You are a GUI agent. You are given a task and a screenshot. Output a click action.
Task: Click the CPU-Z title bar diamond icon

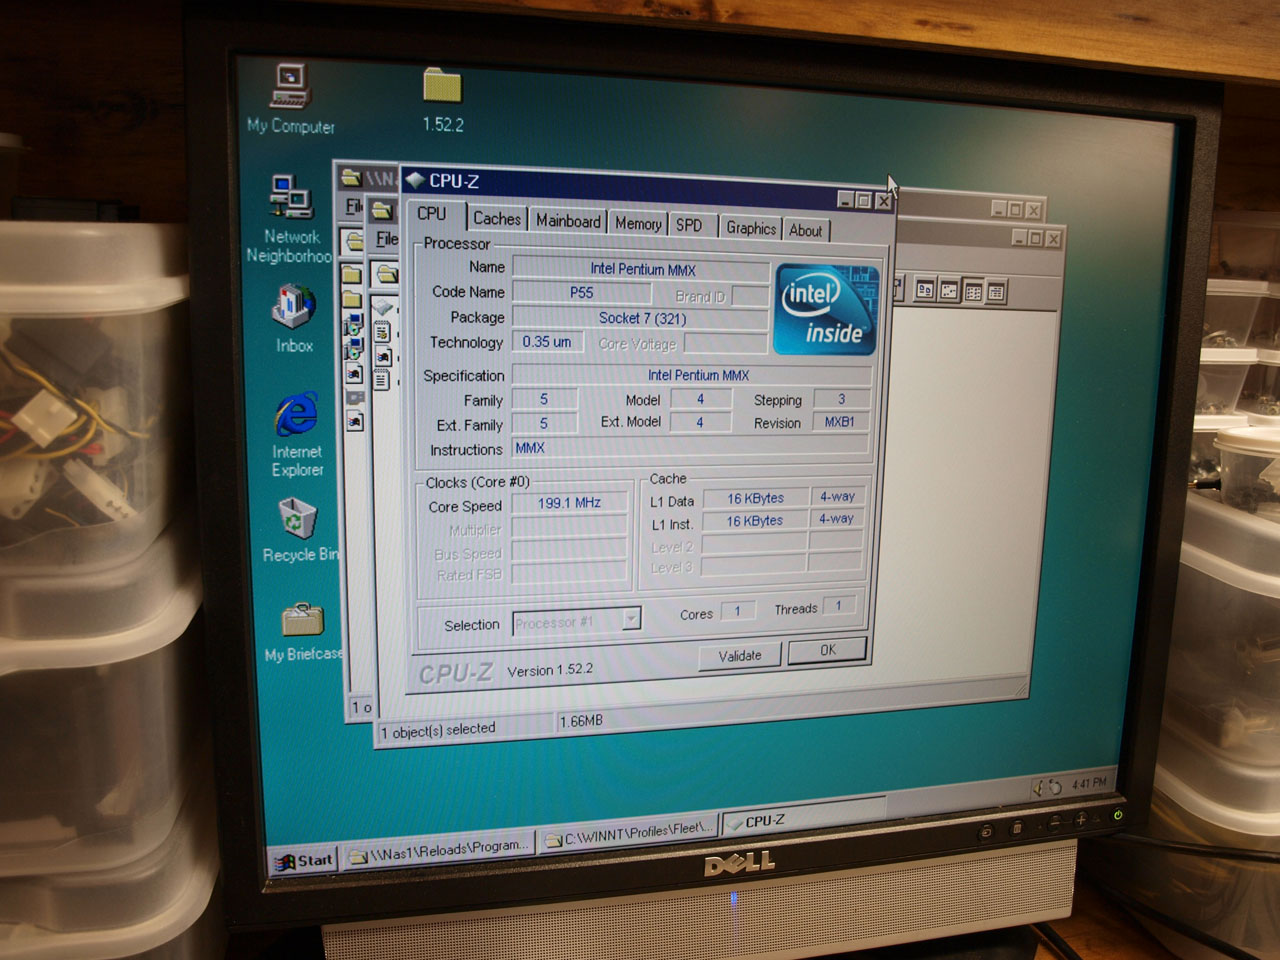click(415, 181)
